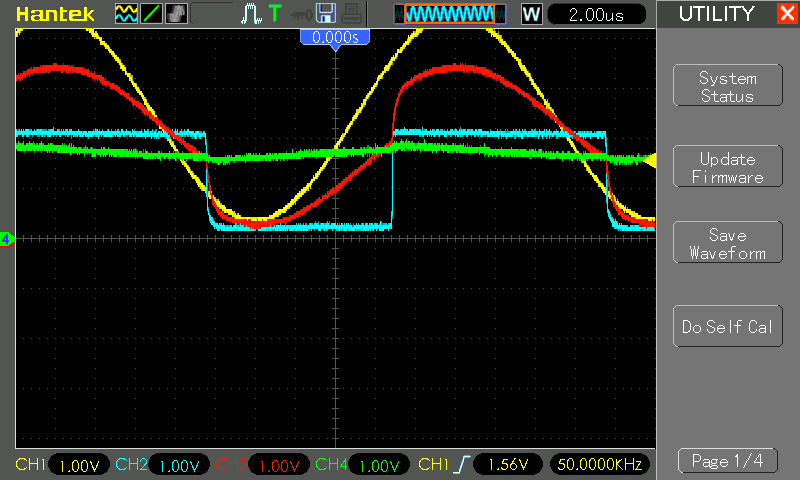This screenshot has width=800, height=480.
Task: Click the channel 4 ground marker
Action: pos(7,239)
